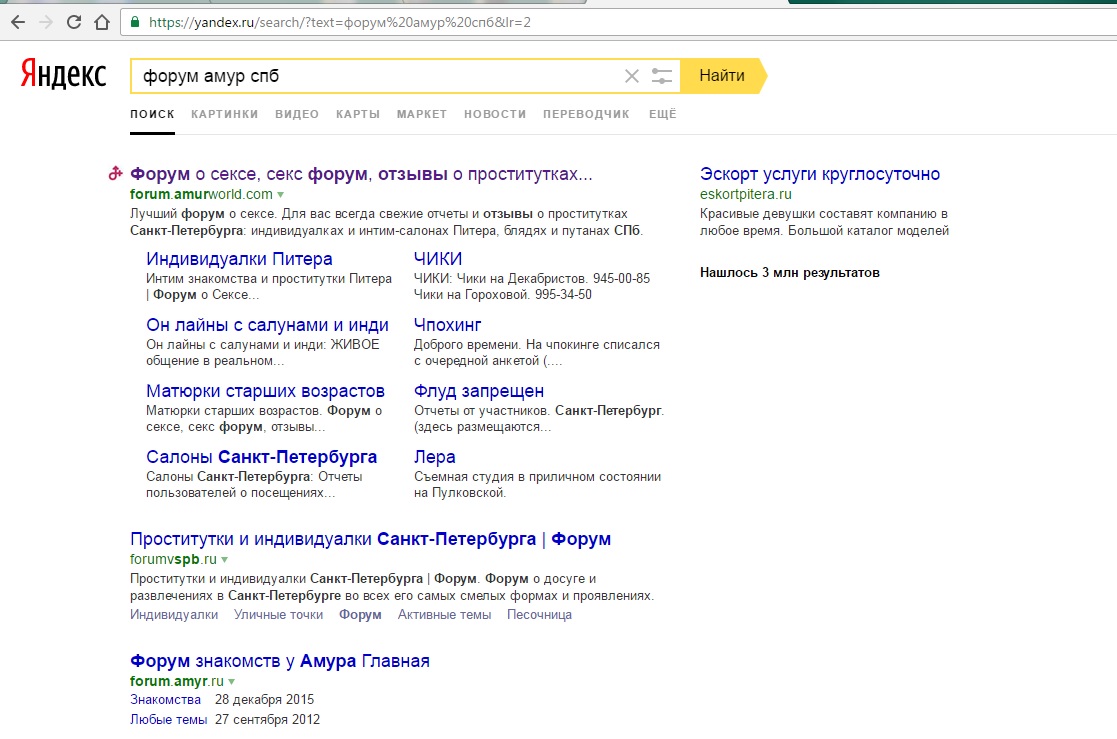Open the Флуд запрещен sitelink

[479, 391]
